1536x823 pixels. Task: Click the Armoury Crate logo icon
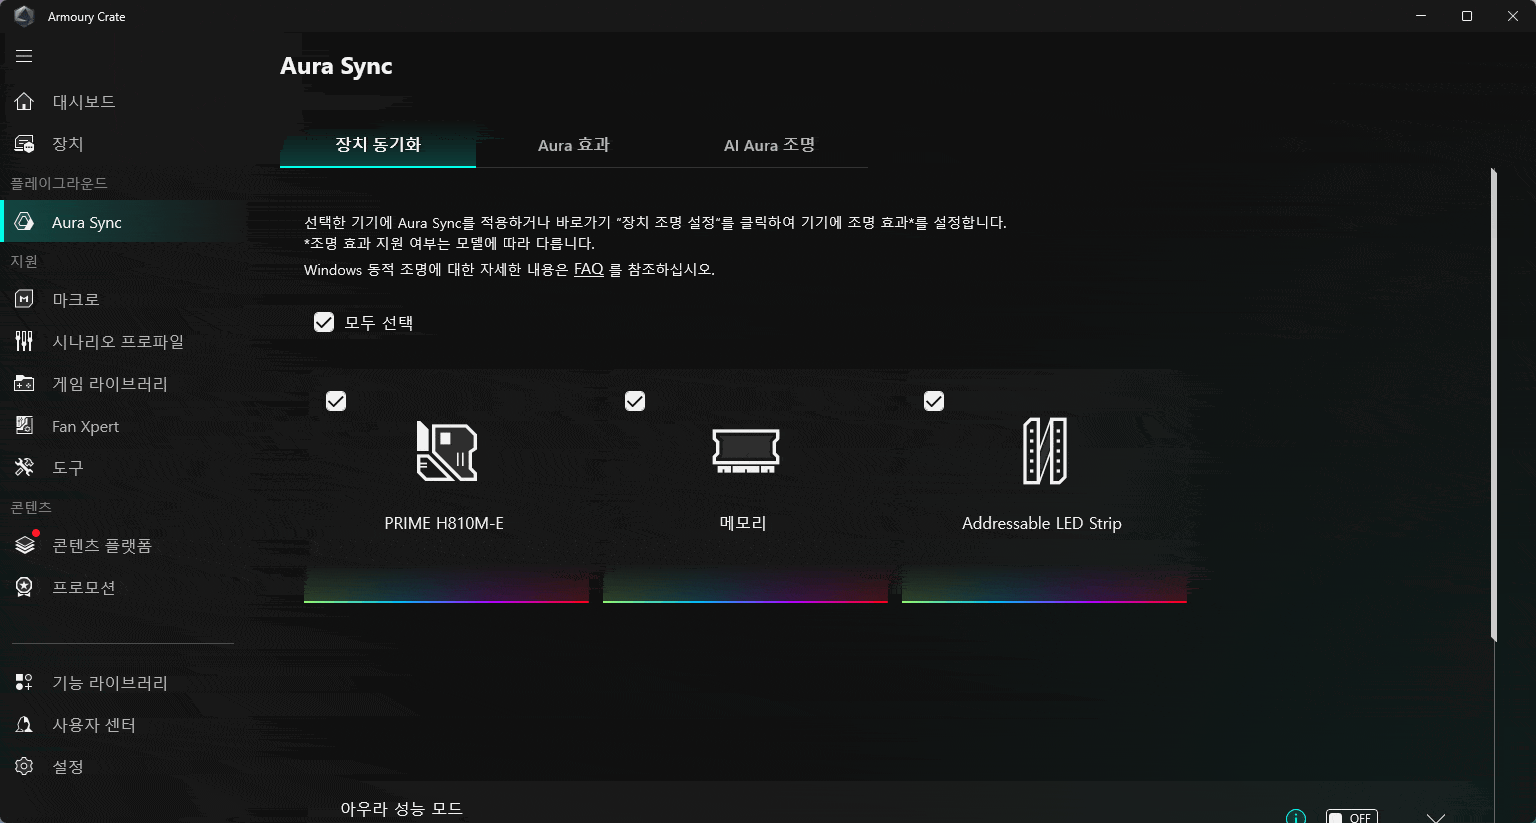click(x=24, y=16)
